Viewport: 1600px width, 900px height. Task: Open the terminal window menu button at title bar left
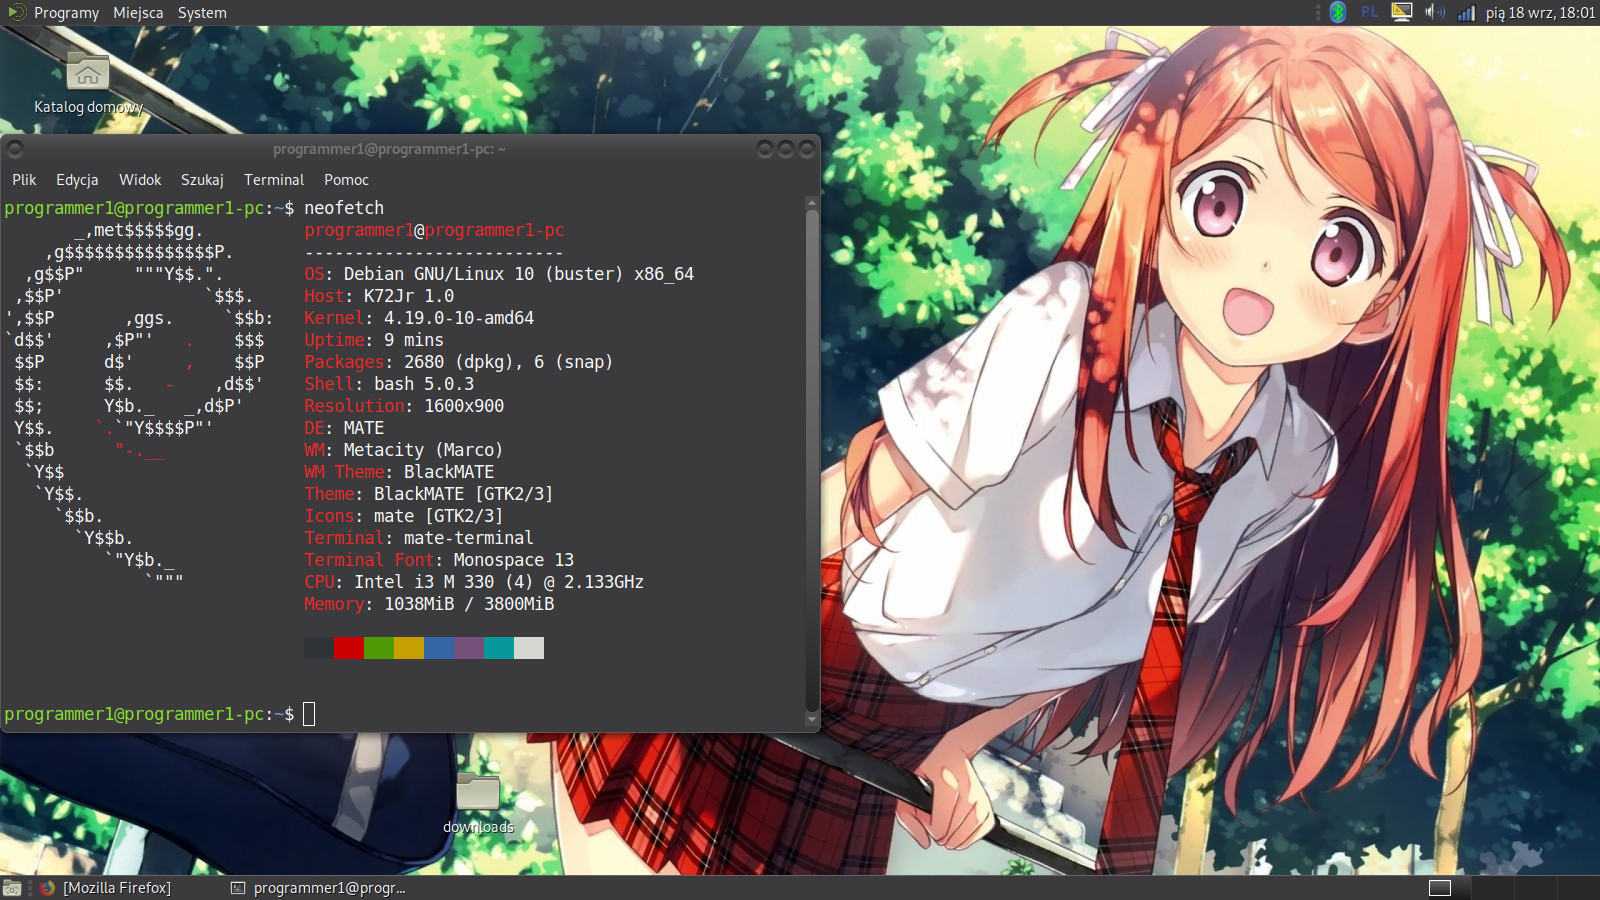tap(15, 149)
